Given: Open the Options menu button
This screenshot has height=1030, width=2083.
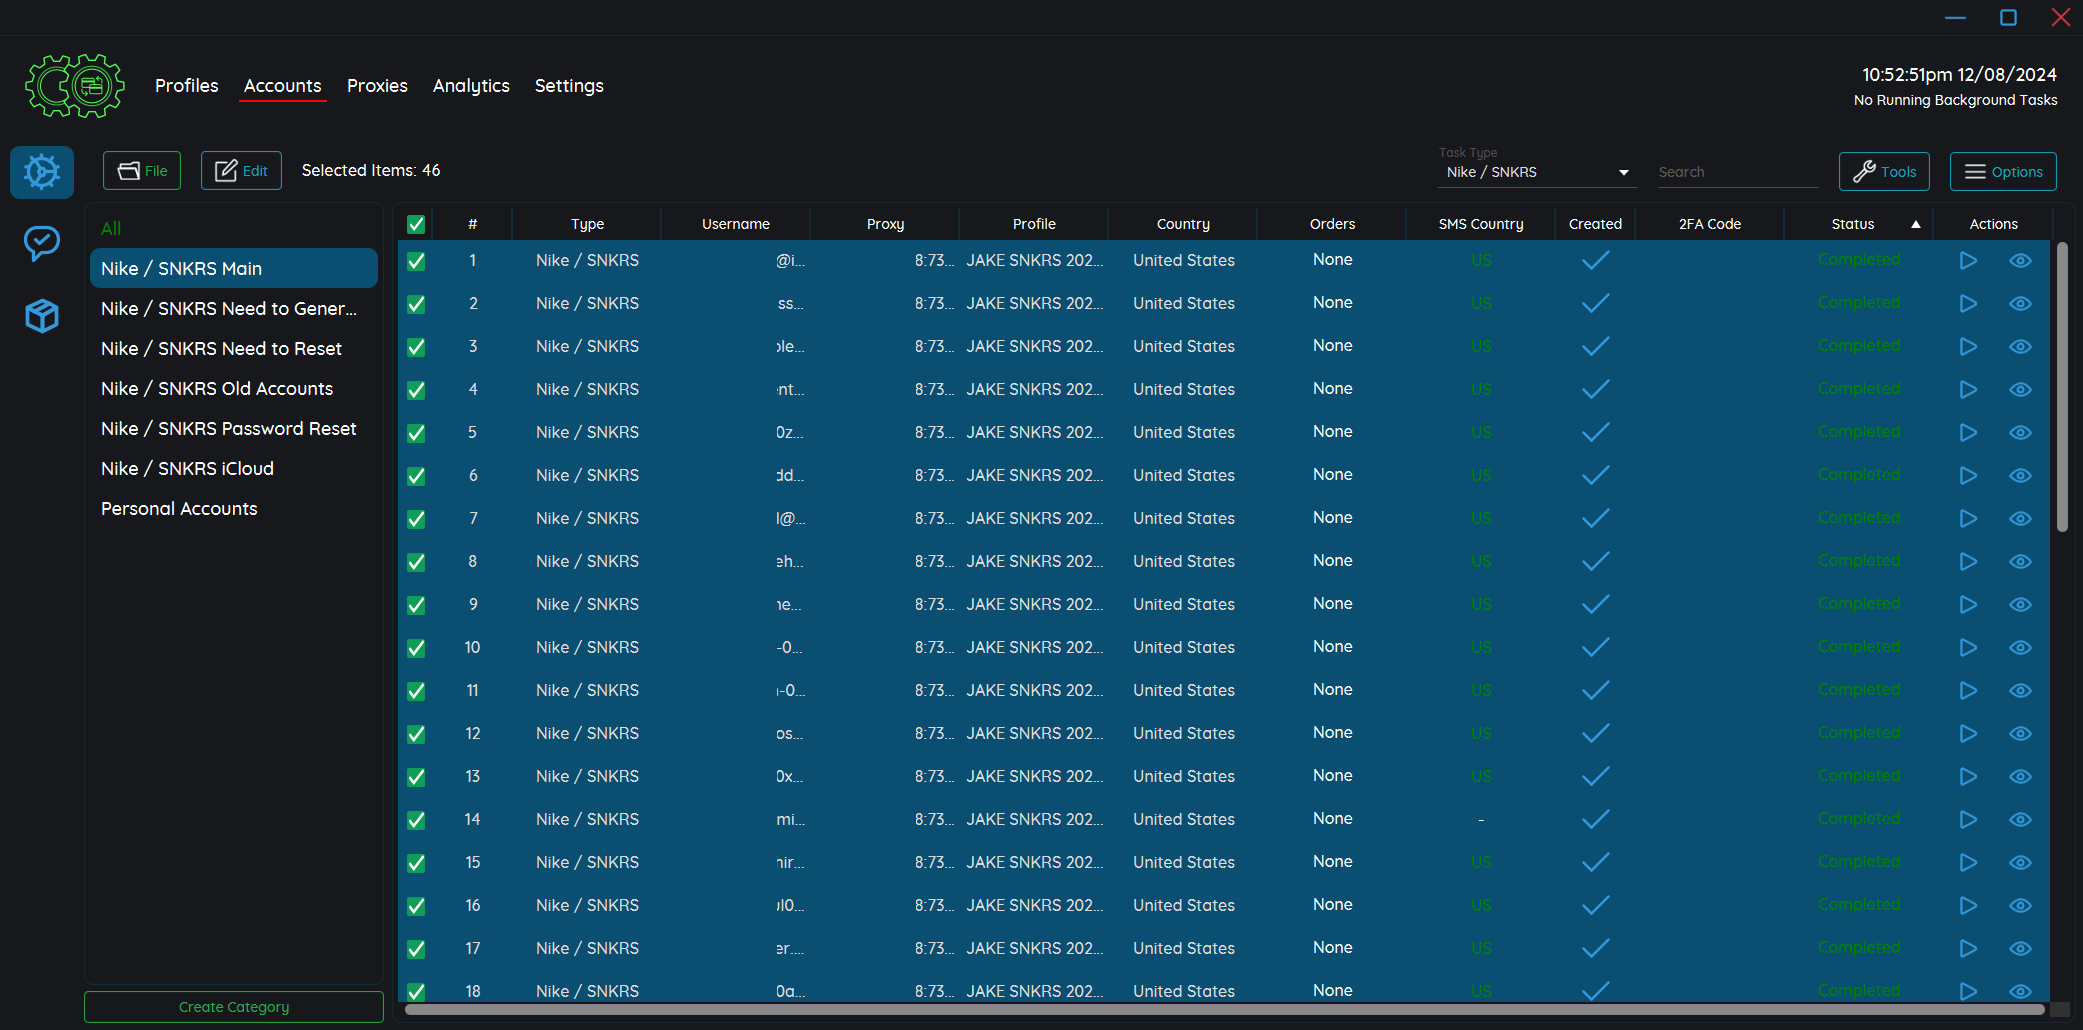Looking at the screenshot, I should (x=2003, y=172).
